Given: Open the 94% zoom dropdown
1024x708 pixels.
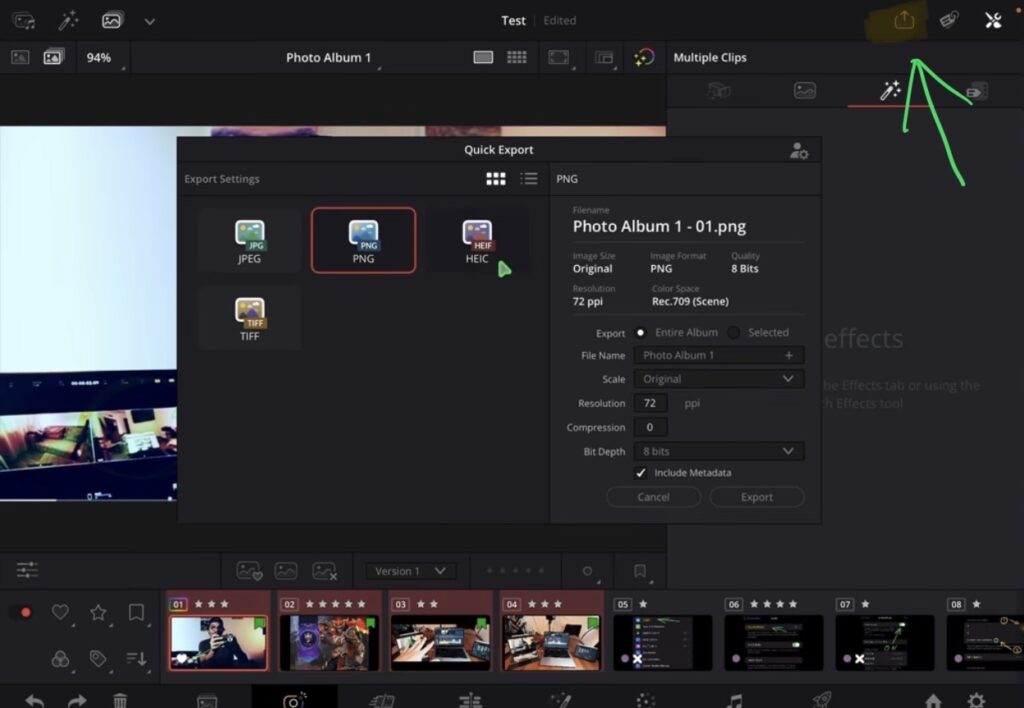Looking at the screenshot, I should pyautogui.click(x=99, y=57).
